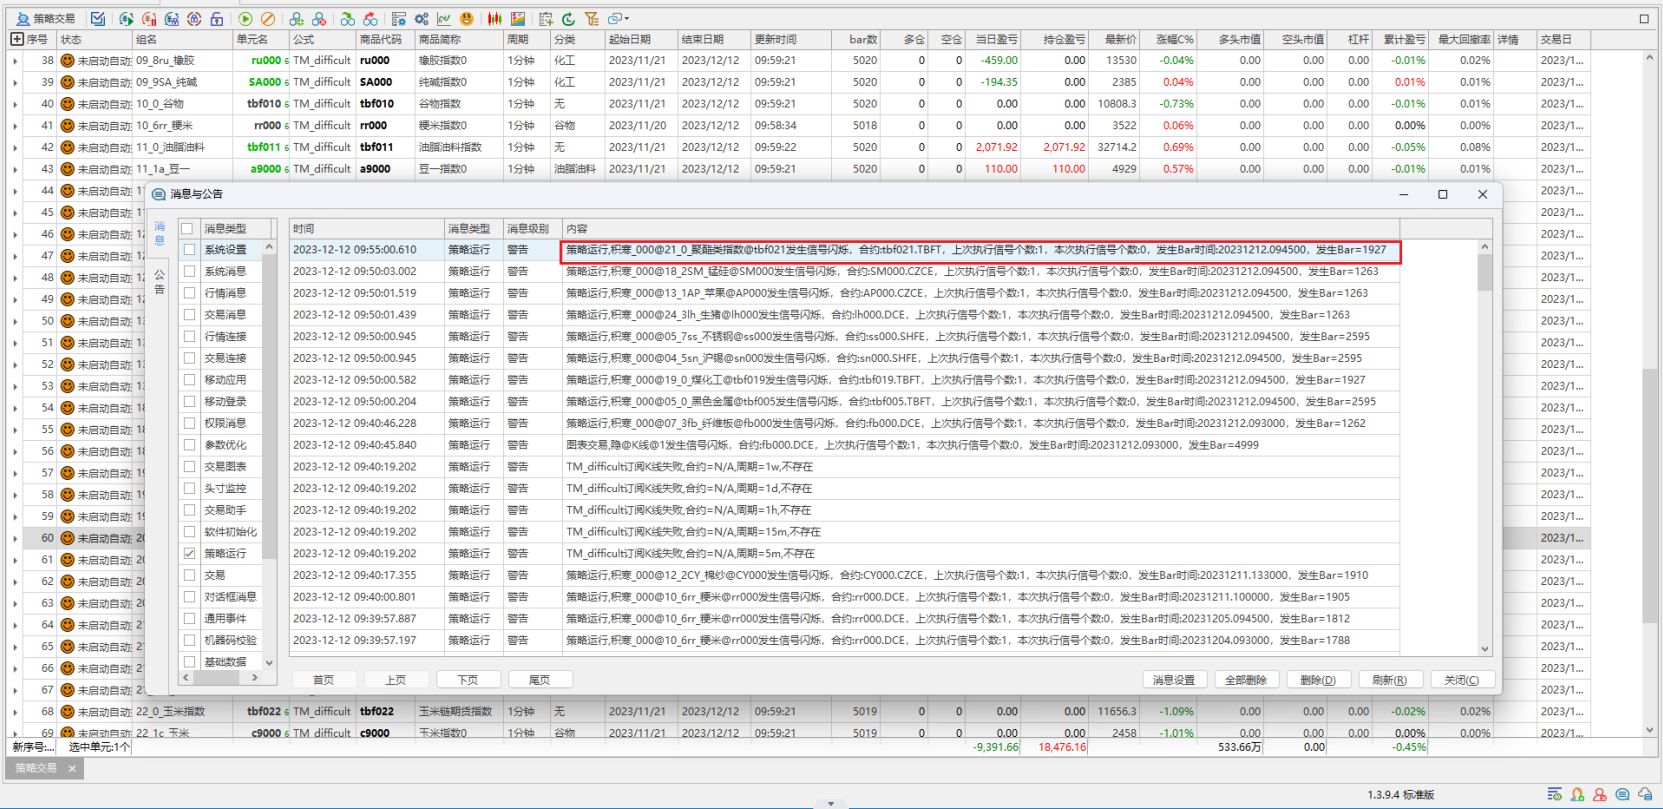Click the add-unit icon with green plus
The image size is (1663, 809).
point(297,19)
